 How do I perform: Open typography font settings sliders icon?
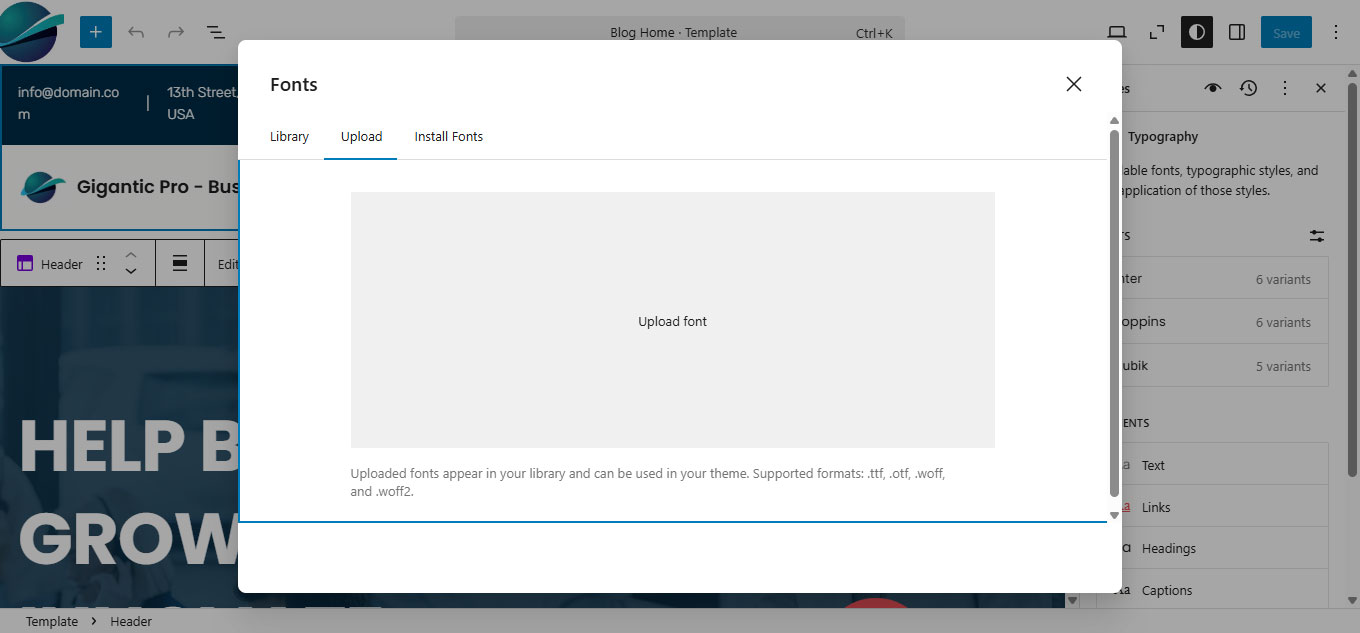[1317, 236]
